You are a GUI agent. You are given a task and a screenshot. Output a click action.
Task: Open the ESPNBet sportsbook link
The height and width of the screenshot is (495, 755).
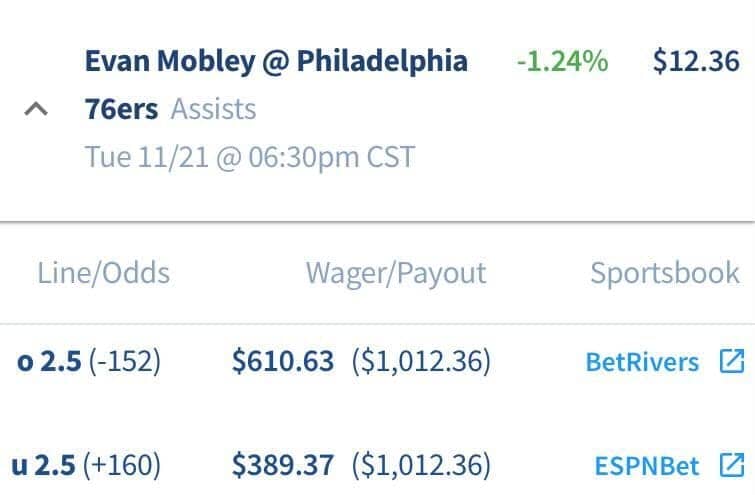647,466
